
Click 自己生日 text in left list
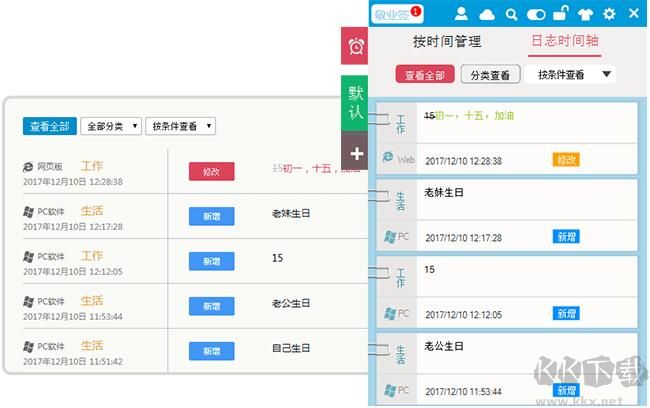pos(291,348)
